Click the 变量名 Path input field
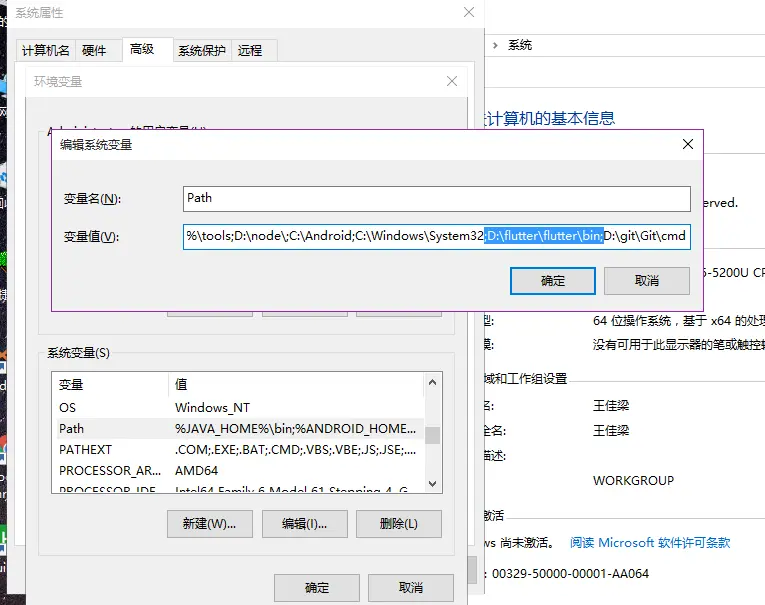The height and width of the screenshot is (605, 765). click(x=437, y=199)
